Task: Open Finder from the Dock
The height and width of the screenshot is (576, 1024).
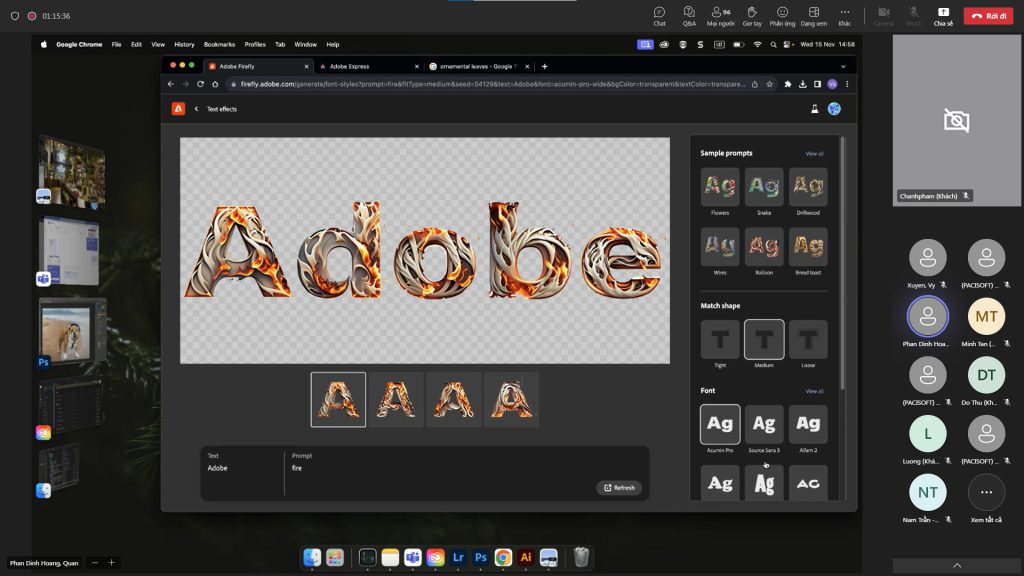Action: coord(312,557)
